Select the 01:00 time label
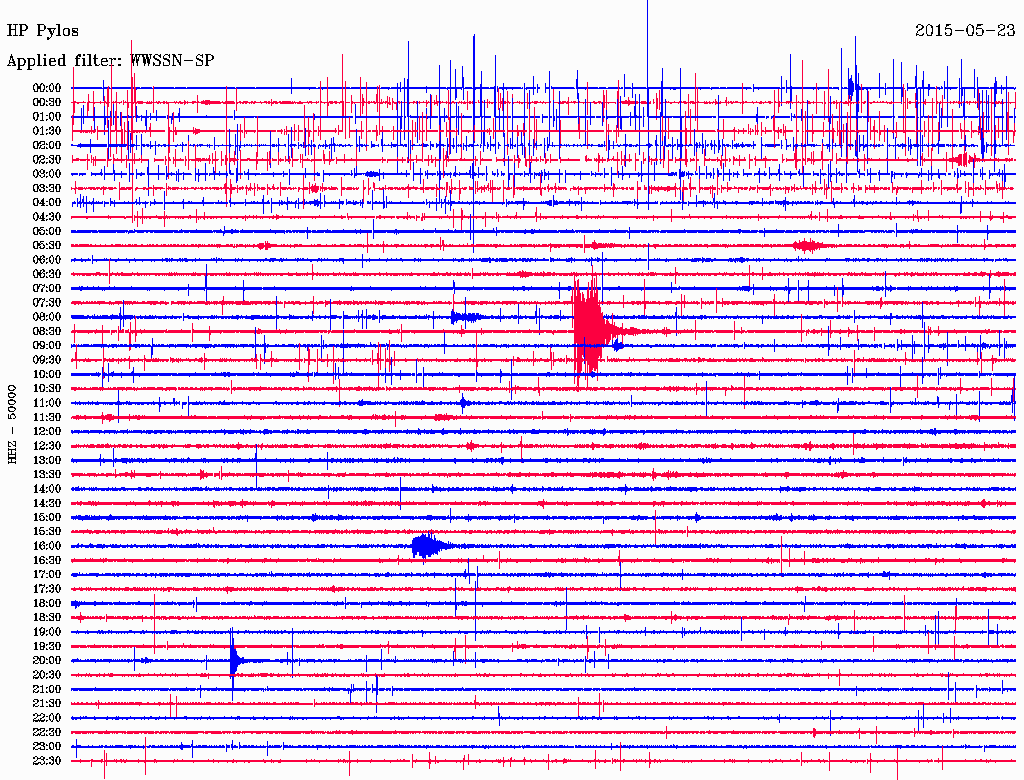 tap(47, 117)
